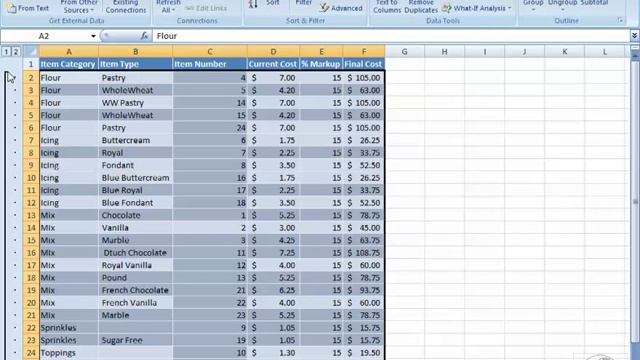Click Text to Columns

coord(387,7)
